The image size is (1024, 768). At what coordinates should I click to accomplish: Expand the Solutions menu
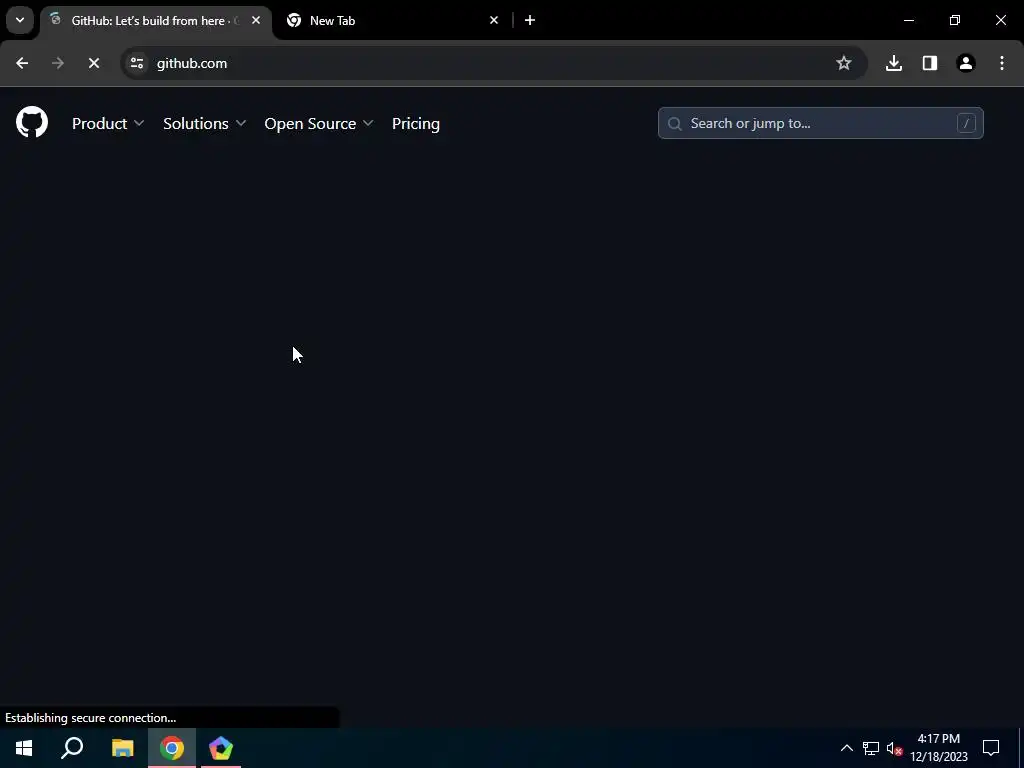[x=204, y=123]
